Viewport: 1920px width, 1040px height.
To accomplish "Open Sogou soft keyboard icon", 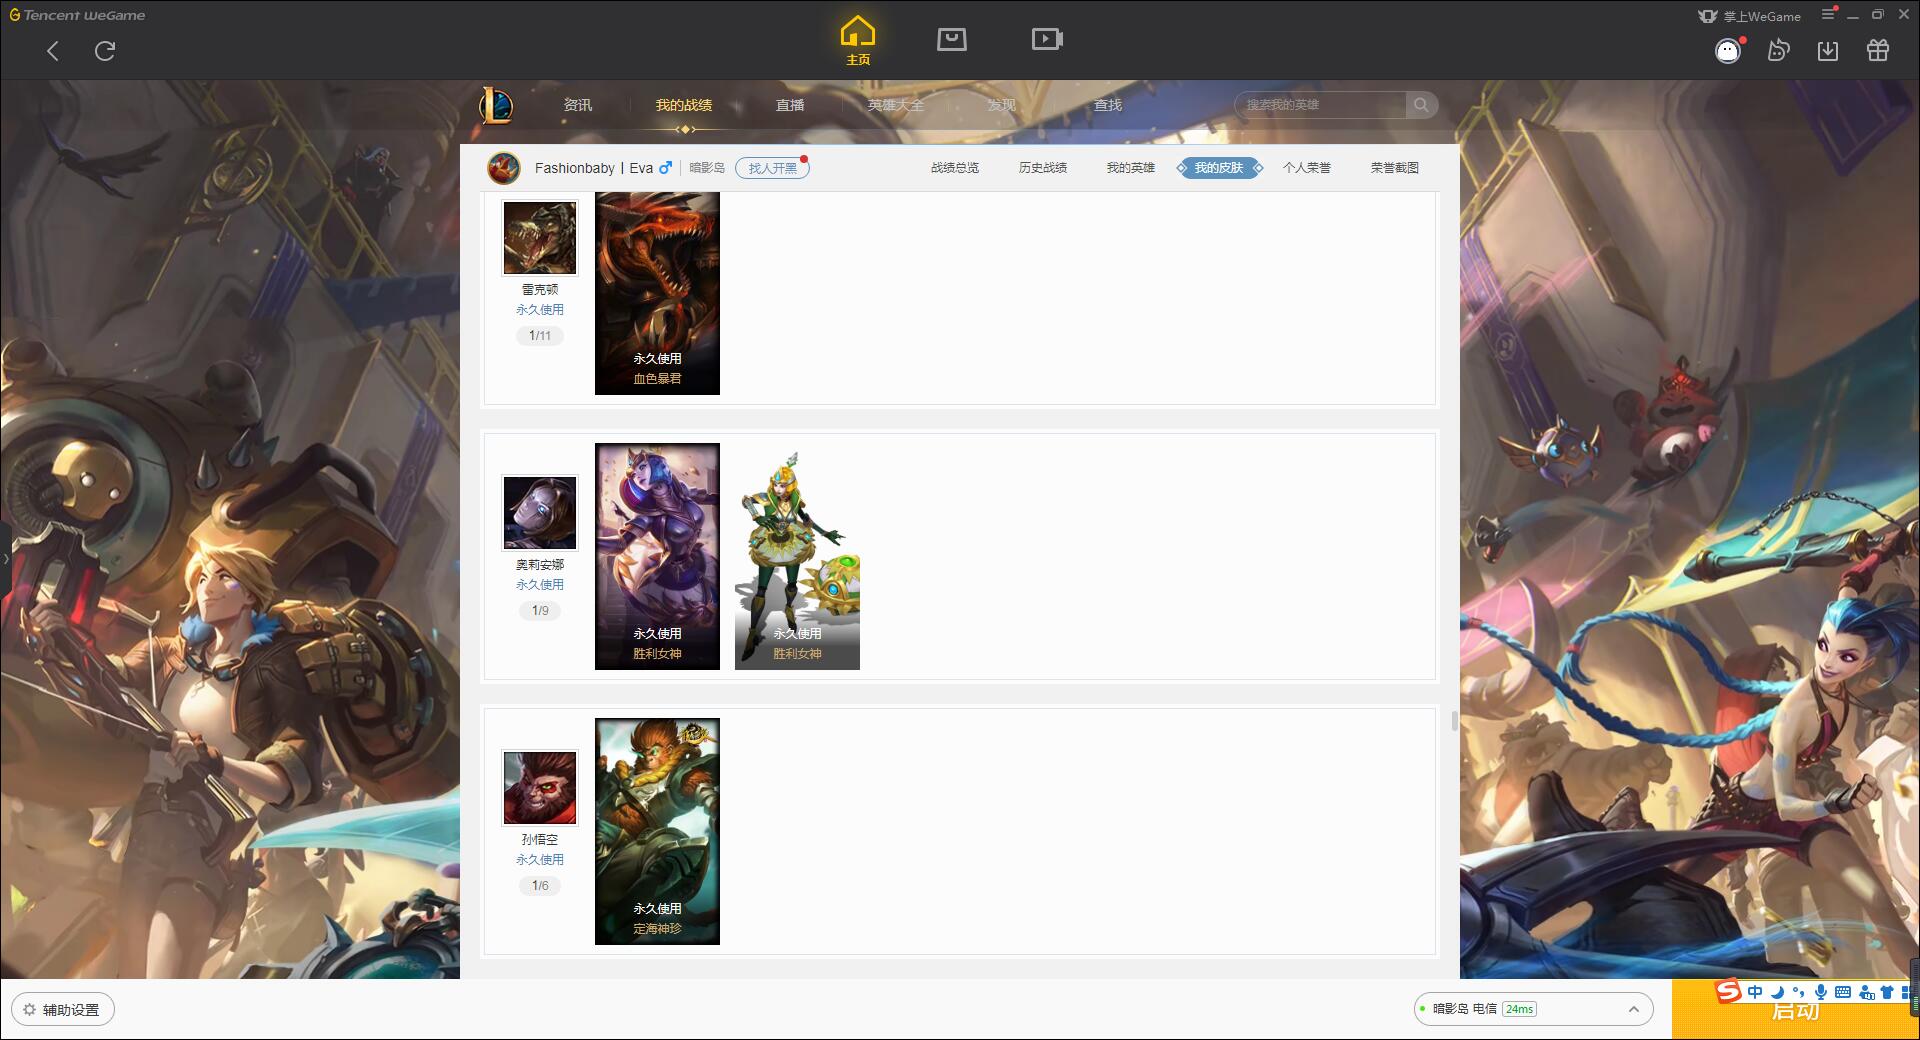I will coord(1843,992).
